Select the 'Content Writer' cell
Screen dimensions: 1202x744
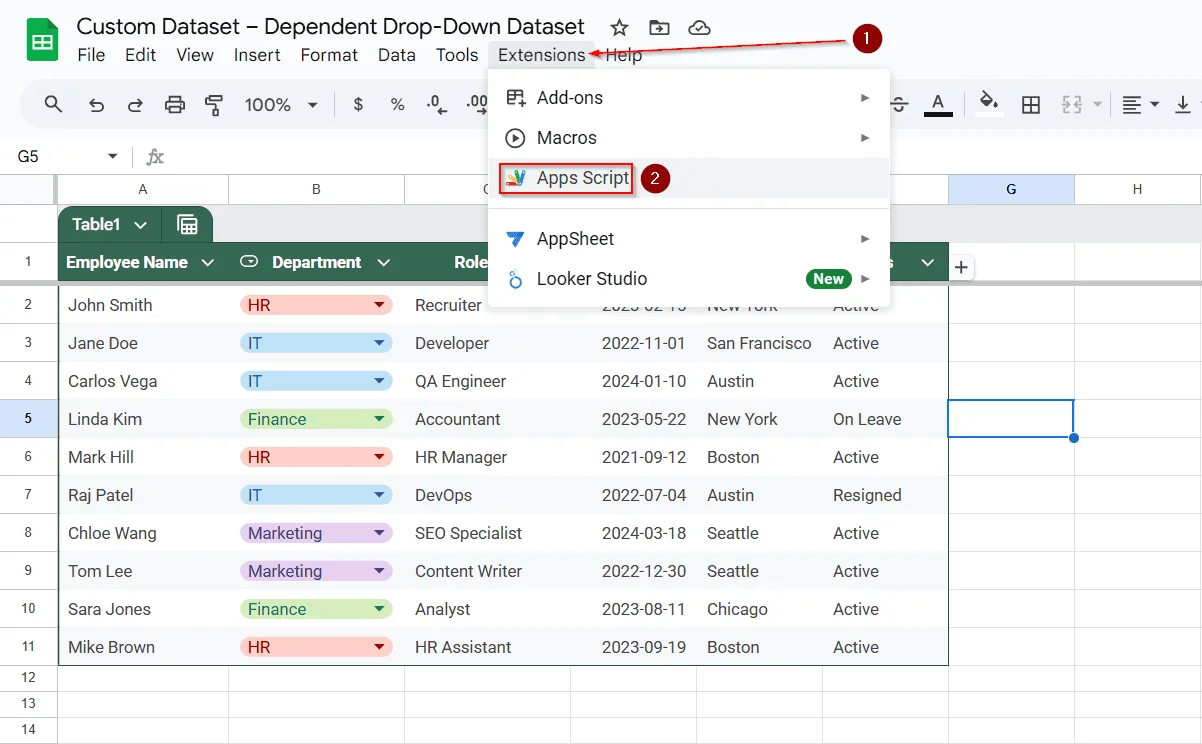click(487, 571)
